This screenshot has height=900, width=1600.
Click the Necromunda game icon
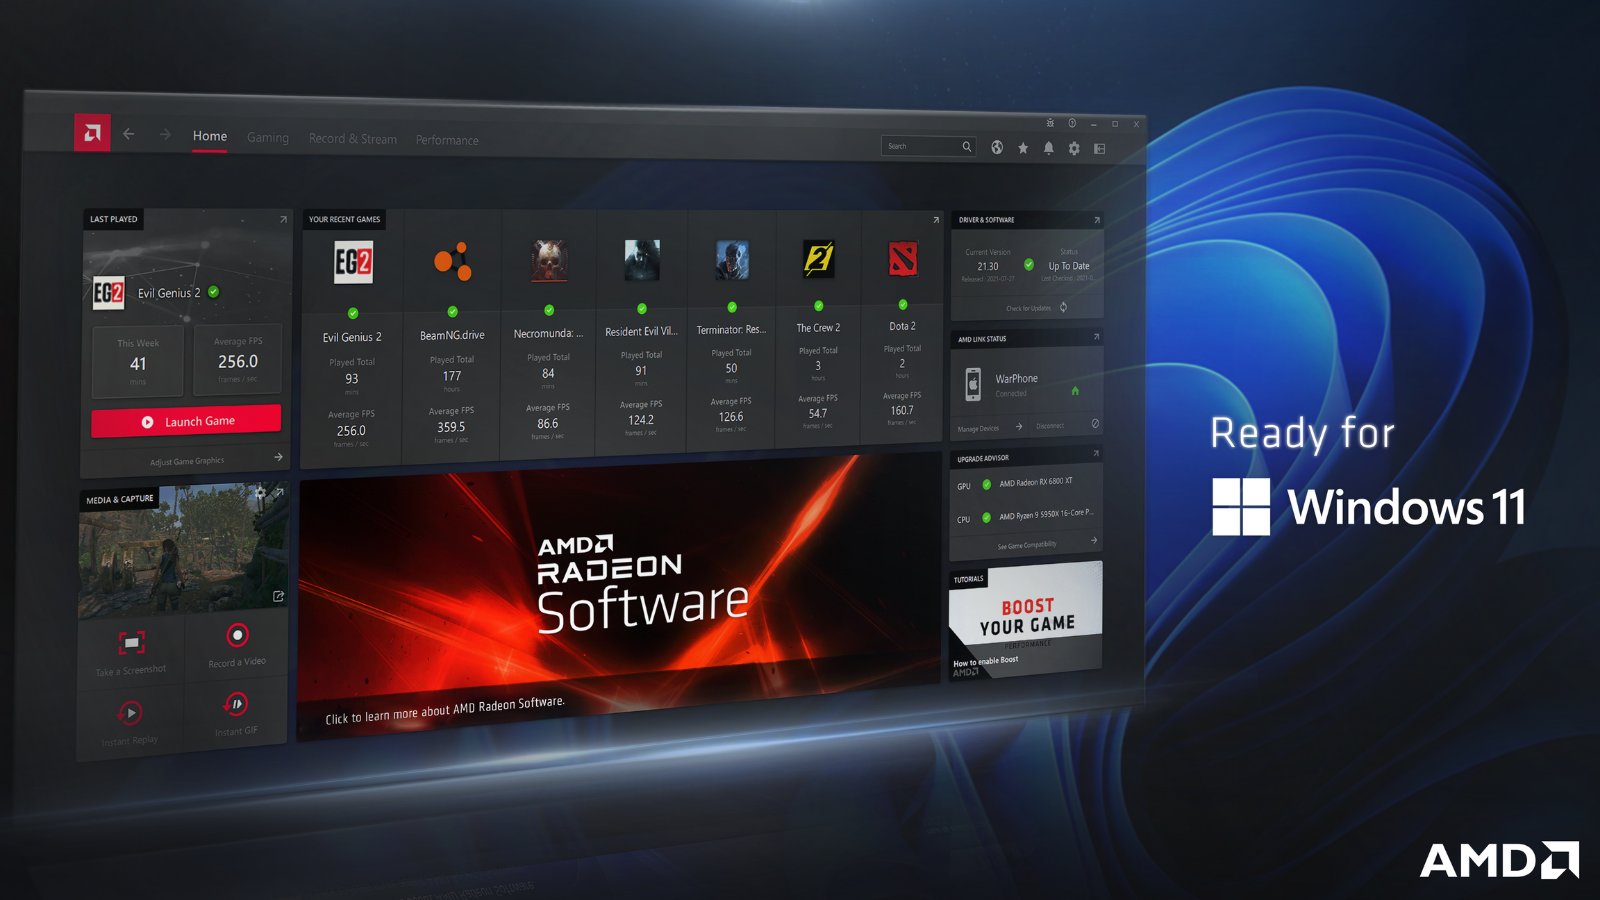pos(549,259)
